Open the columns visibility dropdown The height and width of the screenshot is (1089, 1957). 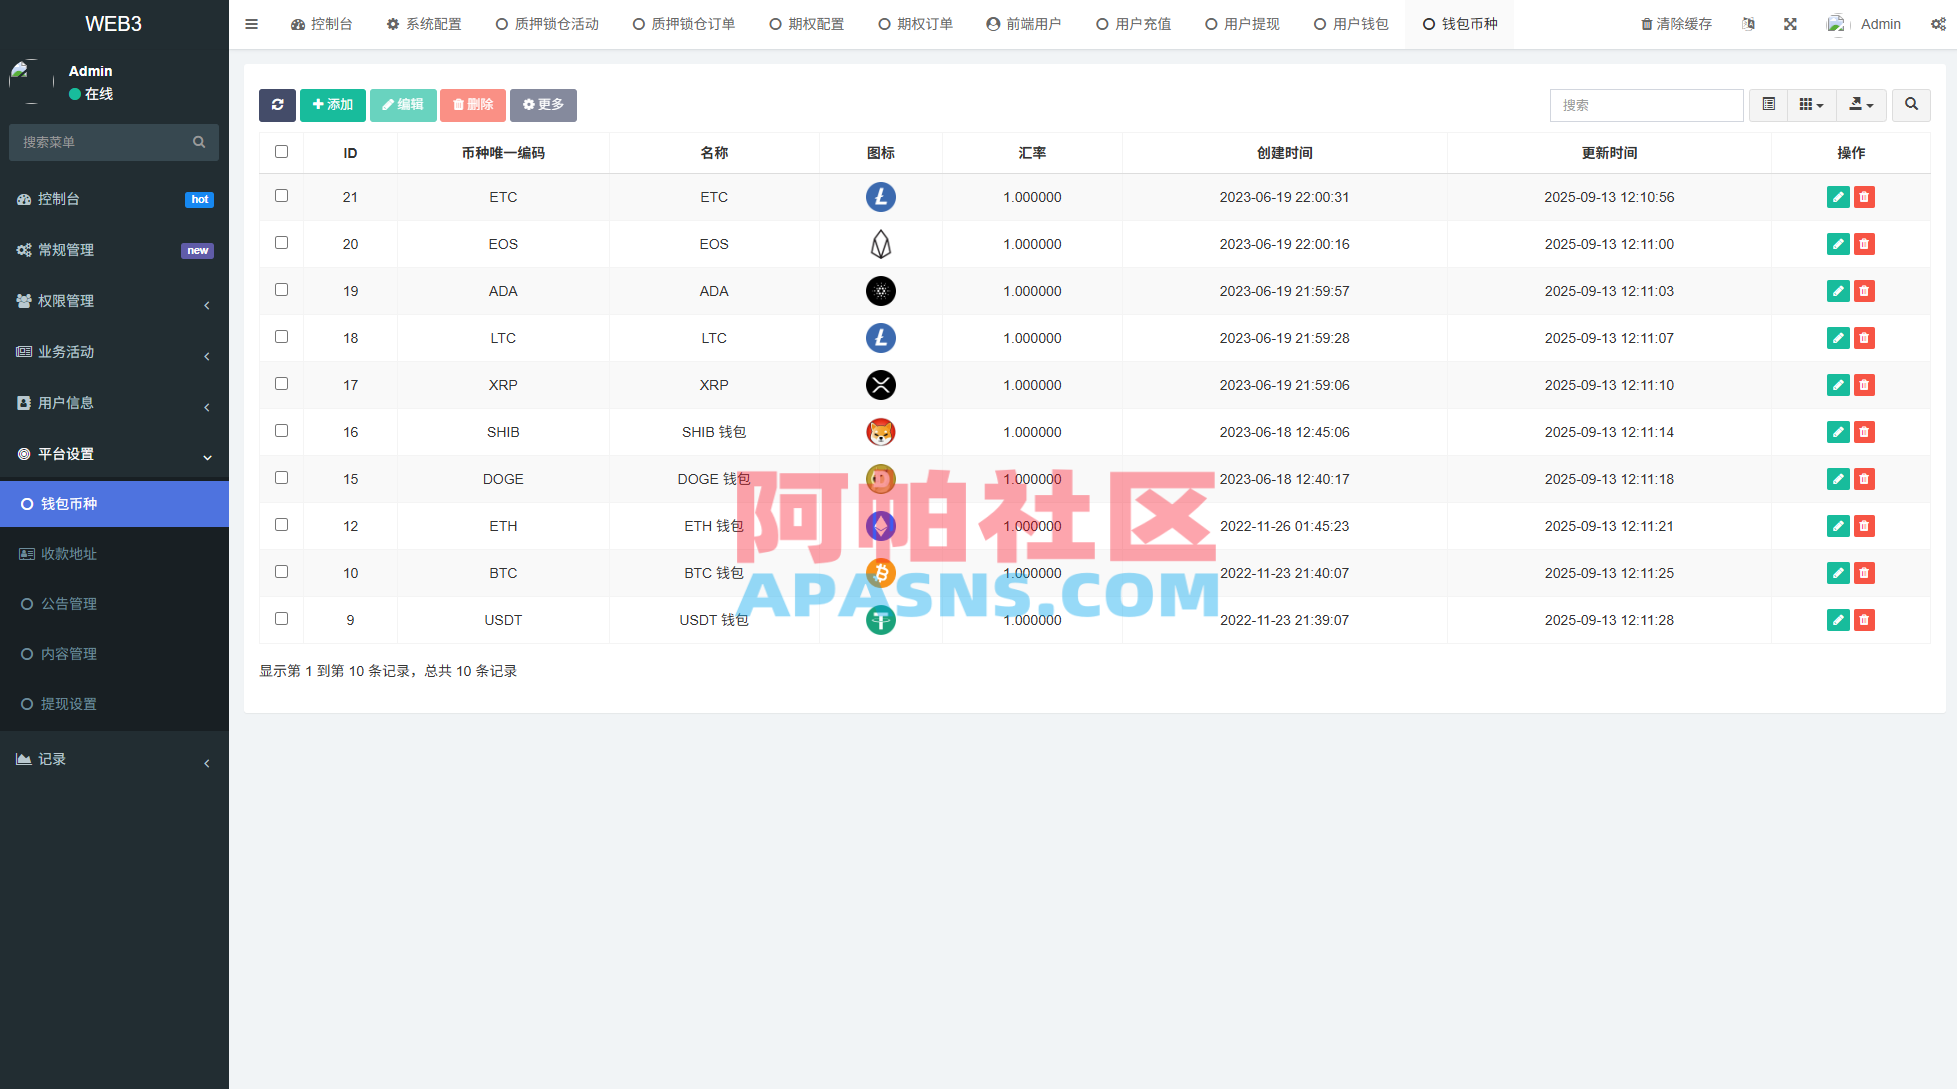(x=1811, y=105)
